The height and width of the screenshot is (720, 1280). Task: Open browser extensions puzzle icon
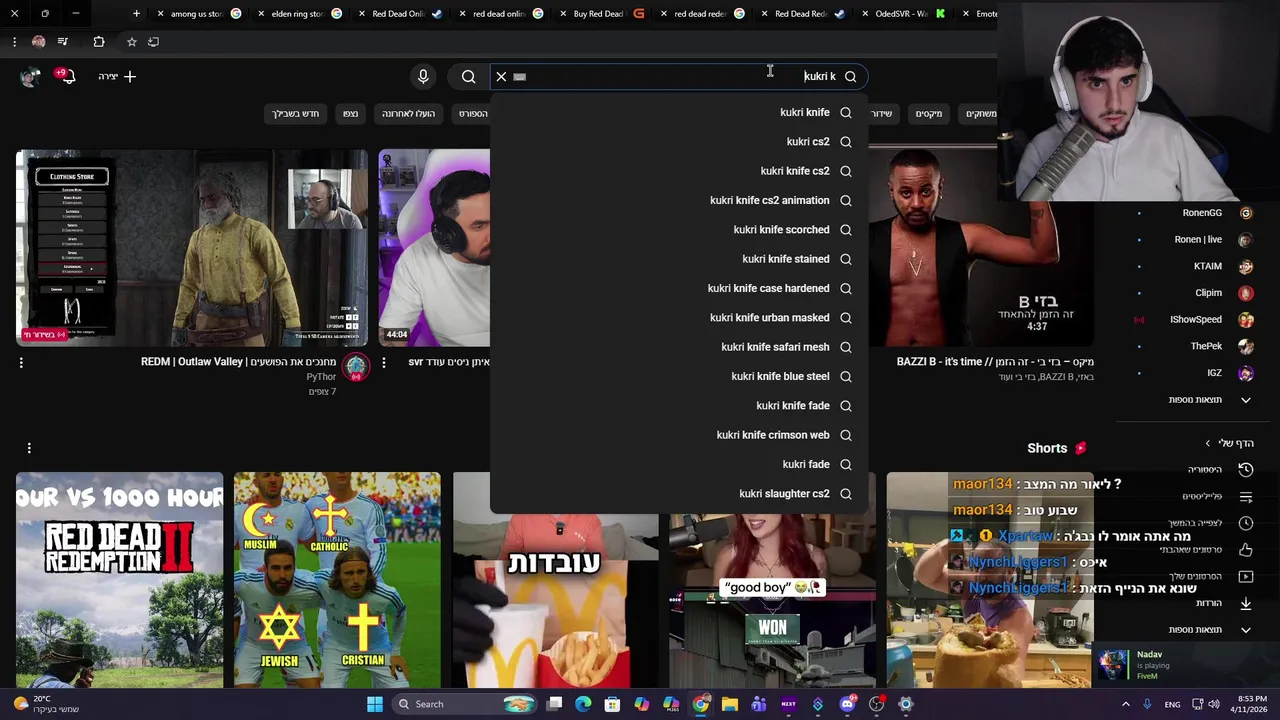pyautogui.click(x=98, y=42)
